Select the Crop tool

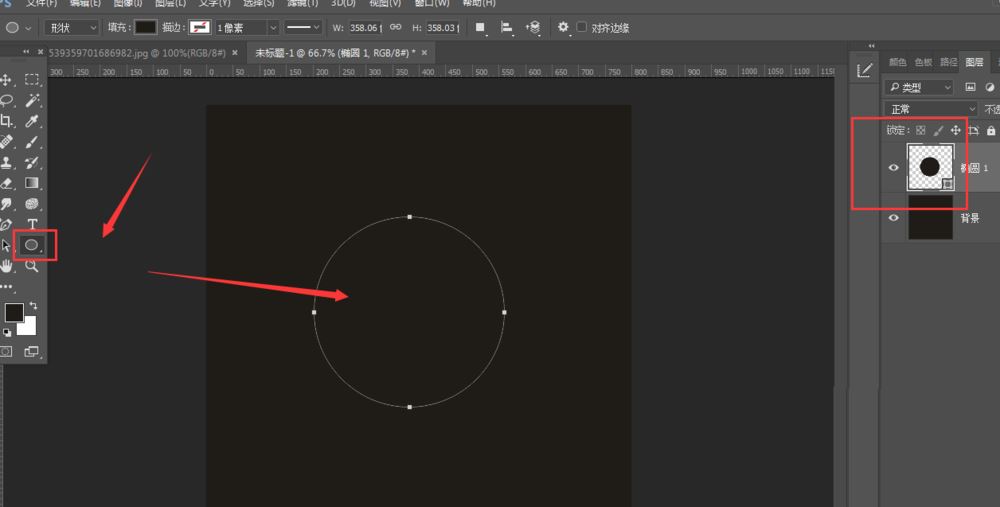6,121
